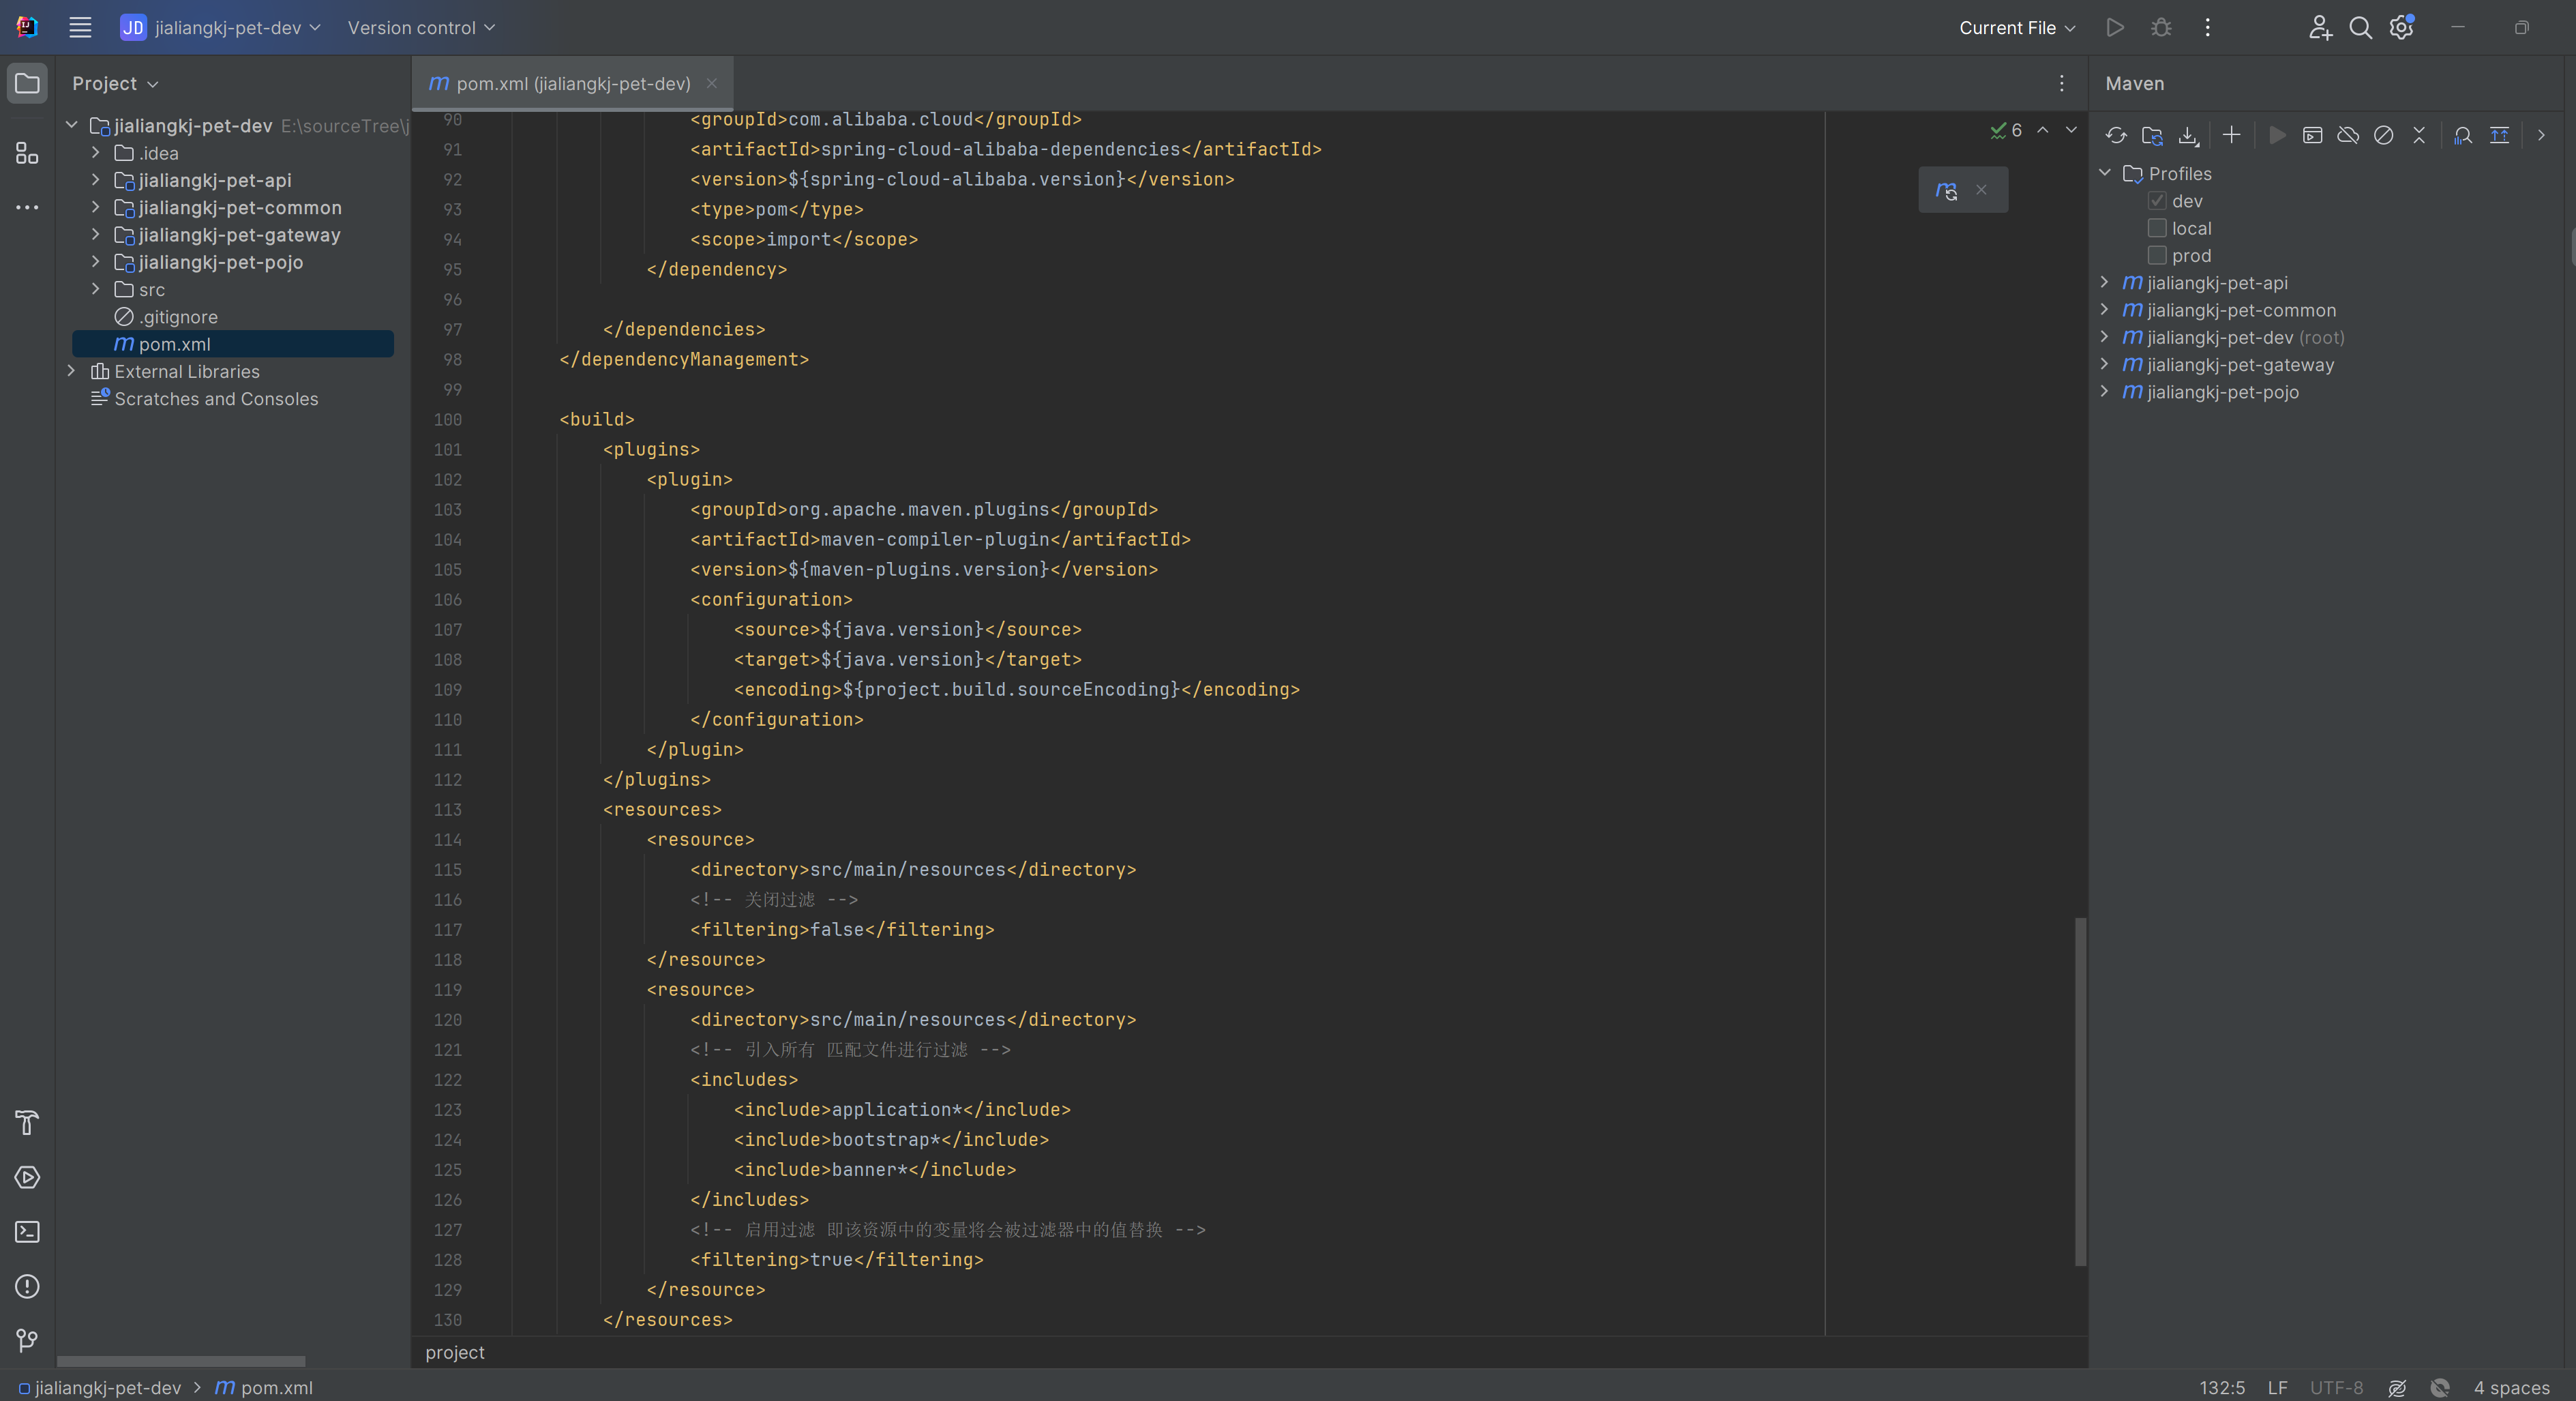Open Search Everywhere
The width and height of the screenshot is (2576, 1401).
coord(2360,28)
